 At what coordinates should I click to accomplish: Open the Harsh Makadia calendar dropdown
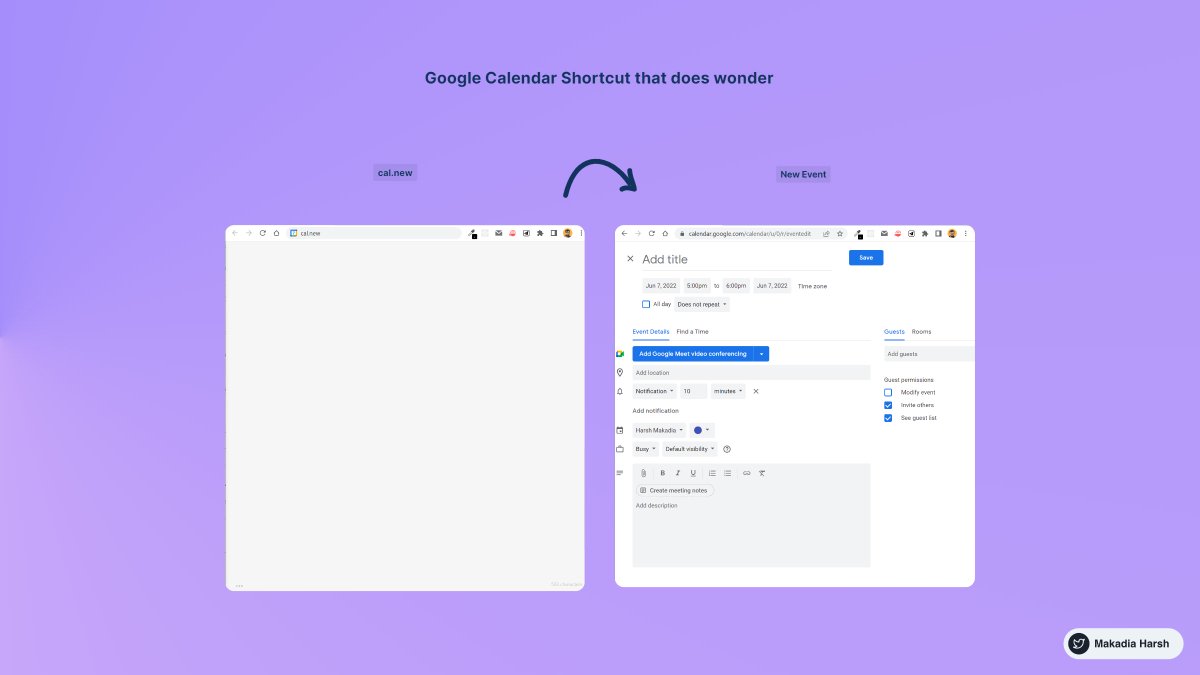tap(659, 430)
